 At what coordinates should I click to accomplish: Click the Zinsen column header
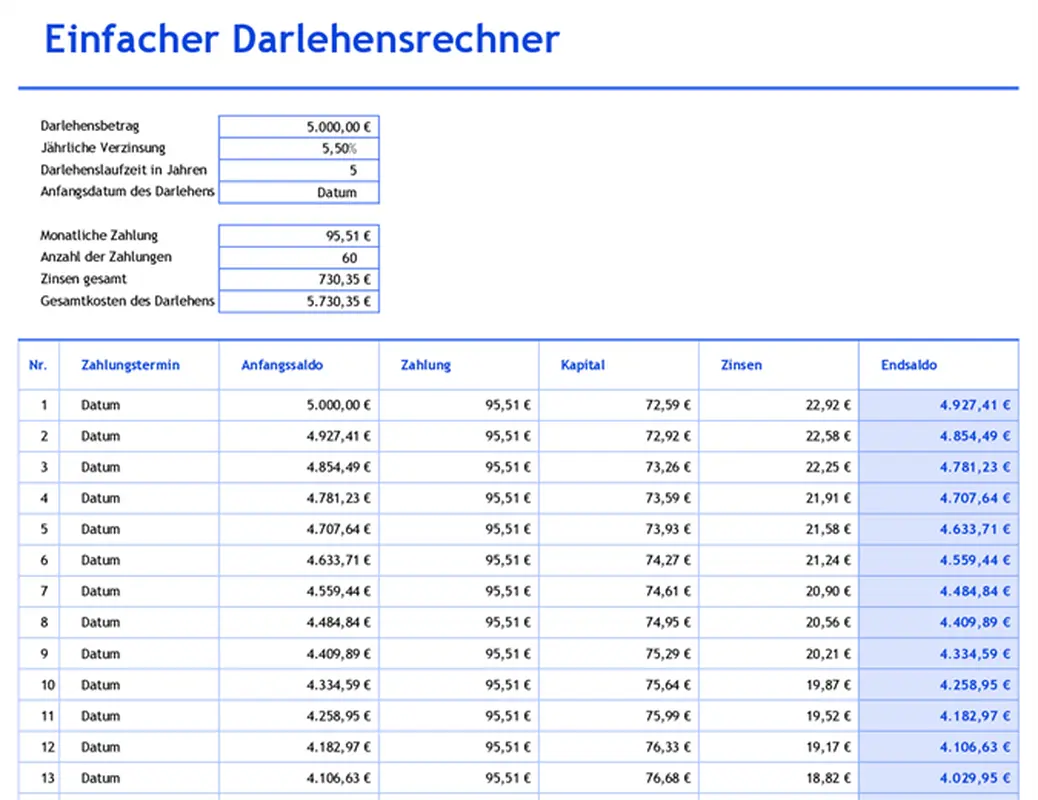click(778, 365)
